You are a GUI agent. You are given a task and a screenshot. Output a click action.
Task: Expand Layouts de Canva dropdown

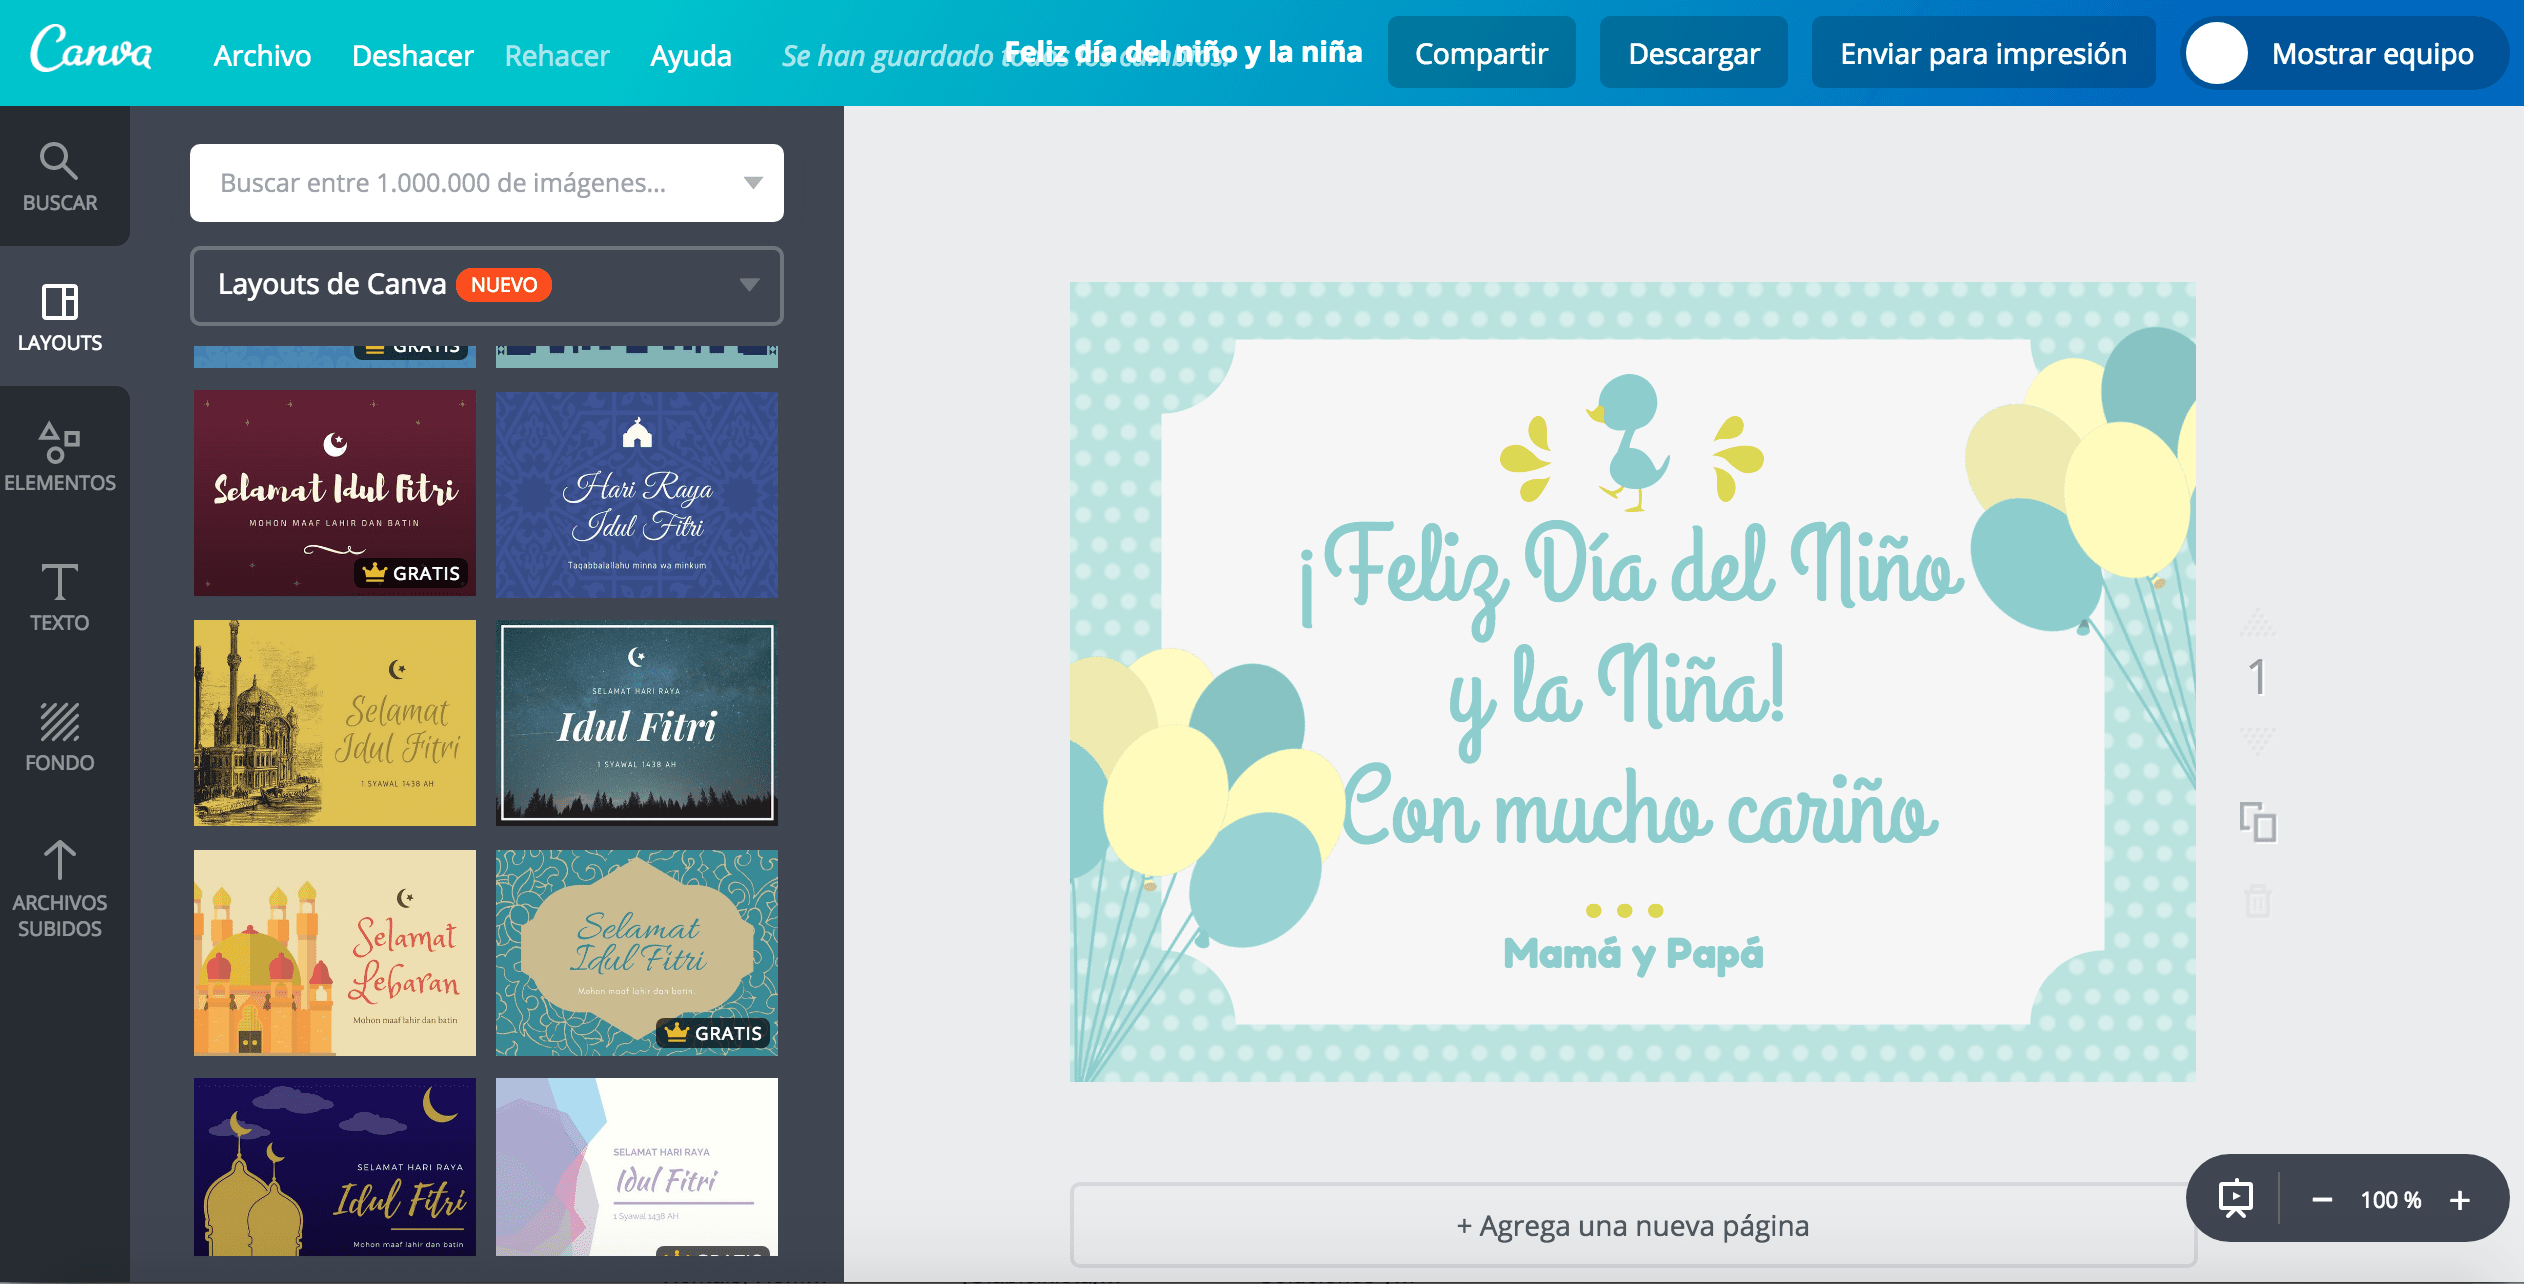(x=487, y=285)
